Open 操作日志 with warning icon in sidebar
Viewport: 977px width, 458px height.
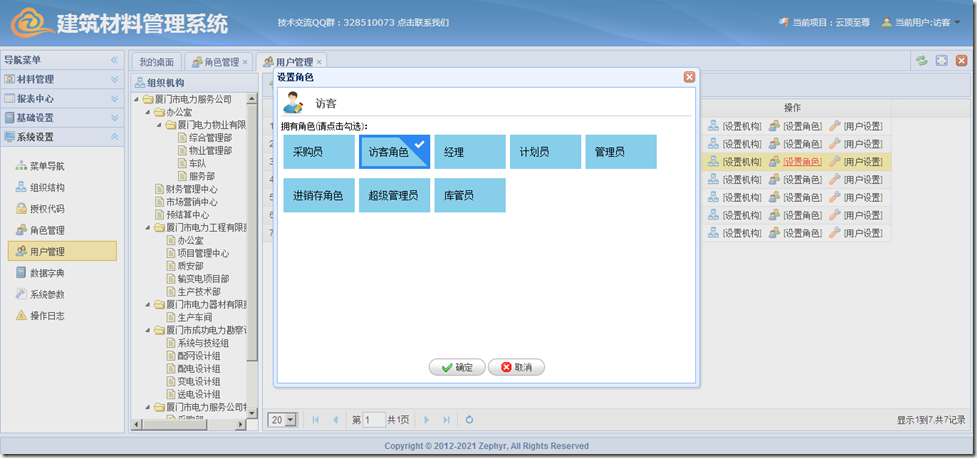click(x=47, y=316)
